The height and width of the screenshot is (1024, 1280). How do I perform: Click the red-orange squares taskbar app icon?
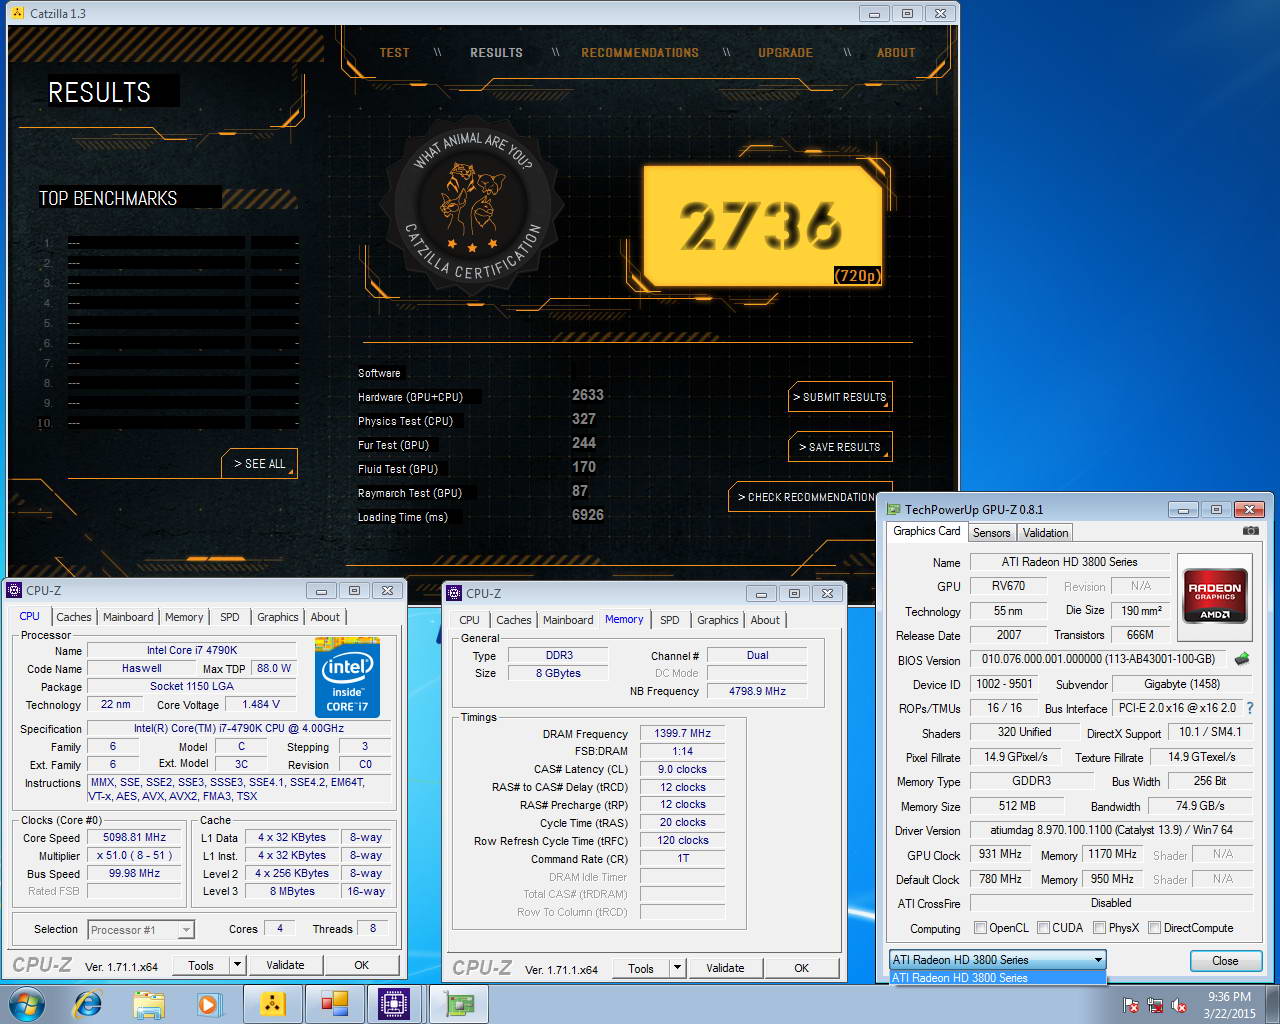tap(334, 1004)
